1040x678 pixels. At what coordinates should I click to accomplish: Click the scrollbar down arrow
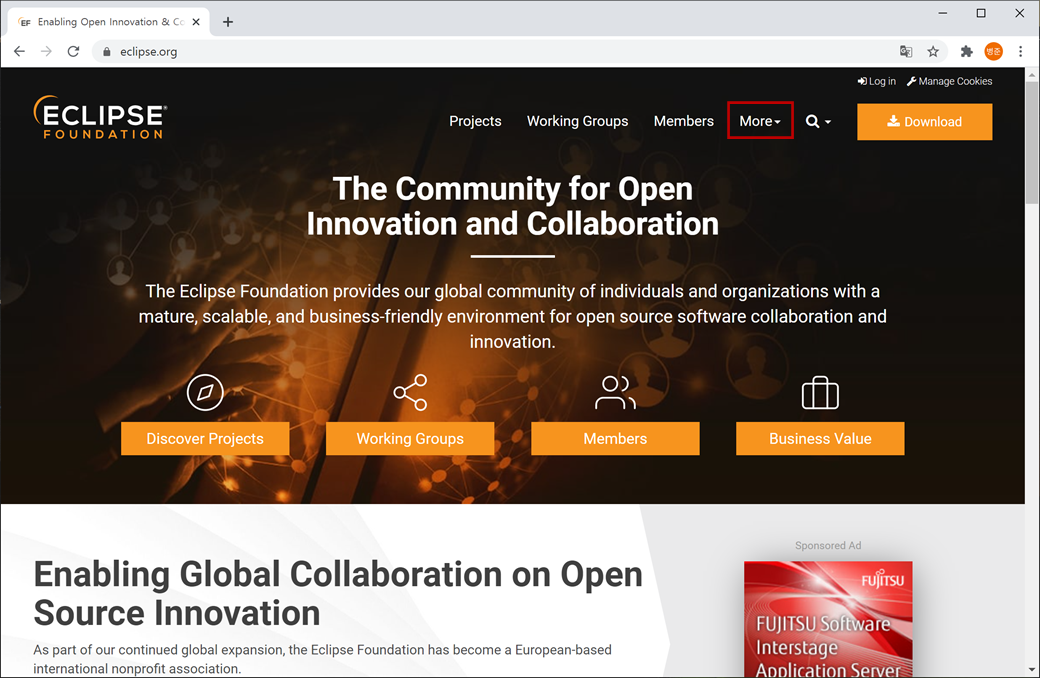[1032, 670]
